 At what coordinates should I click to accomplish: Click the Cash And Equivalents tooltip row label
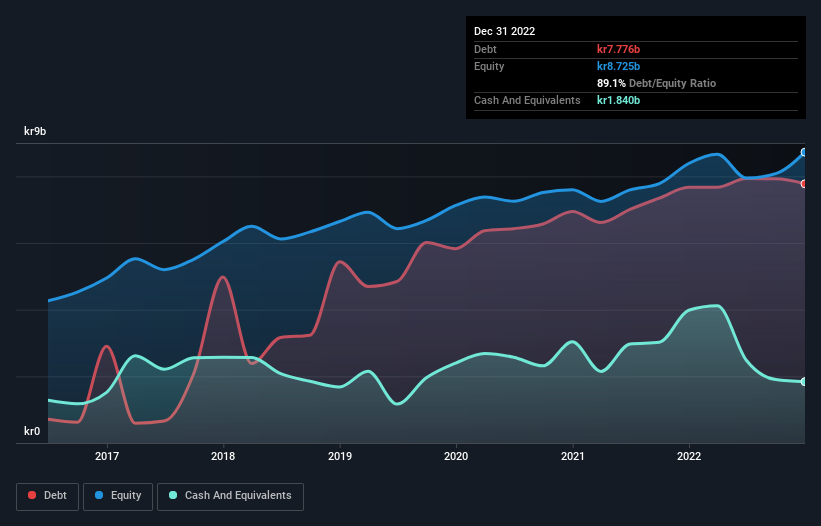click(527, 100)
